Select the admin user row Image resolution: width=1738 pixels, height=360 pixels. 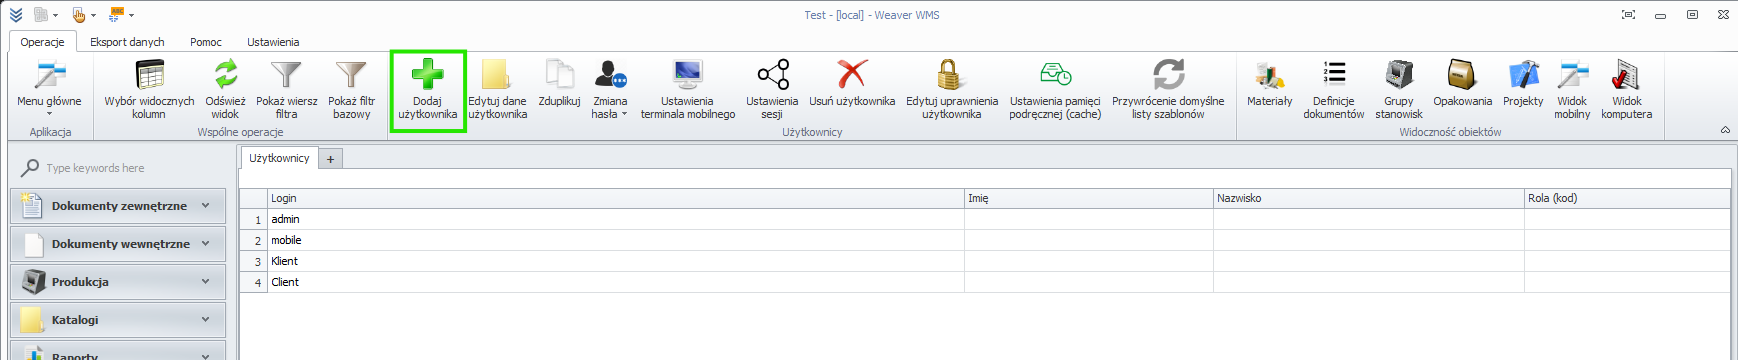(x=985, y=219)
